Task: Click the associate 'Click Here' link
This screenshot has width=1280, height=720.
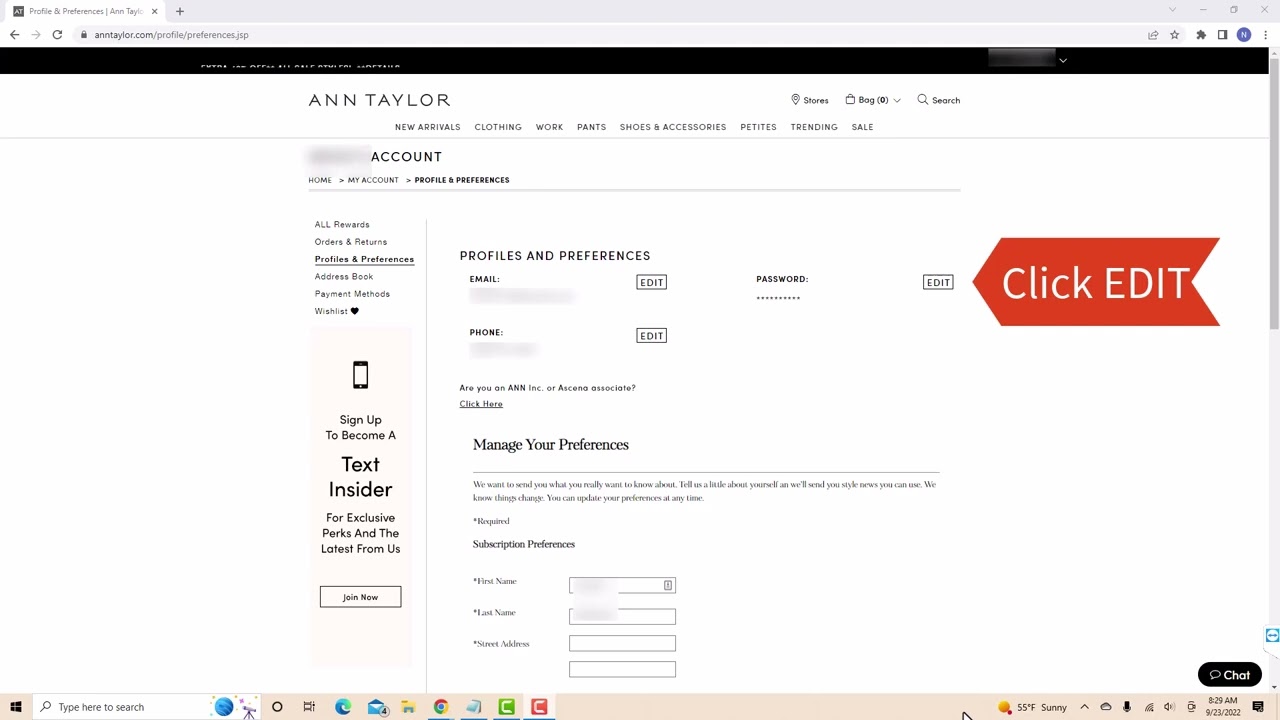Action: click(x=481, y=404)
